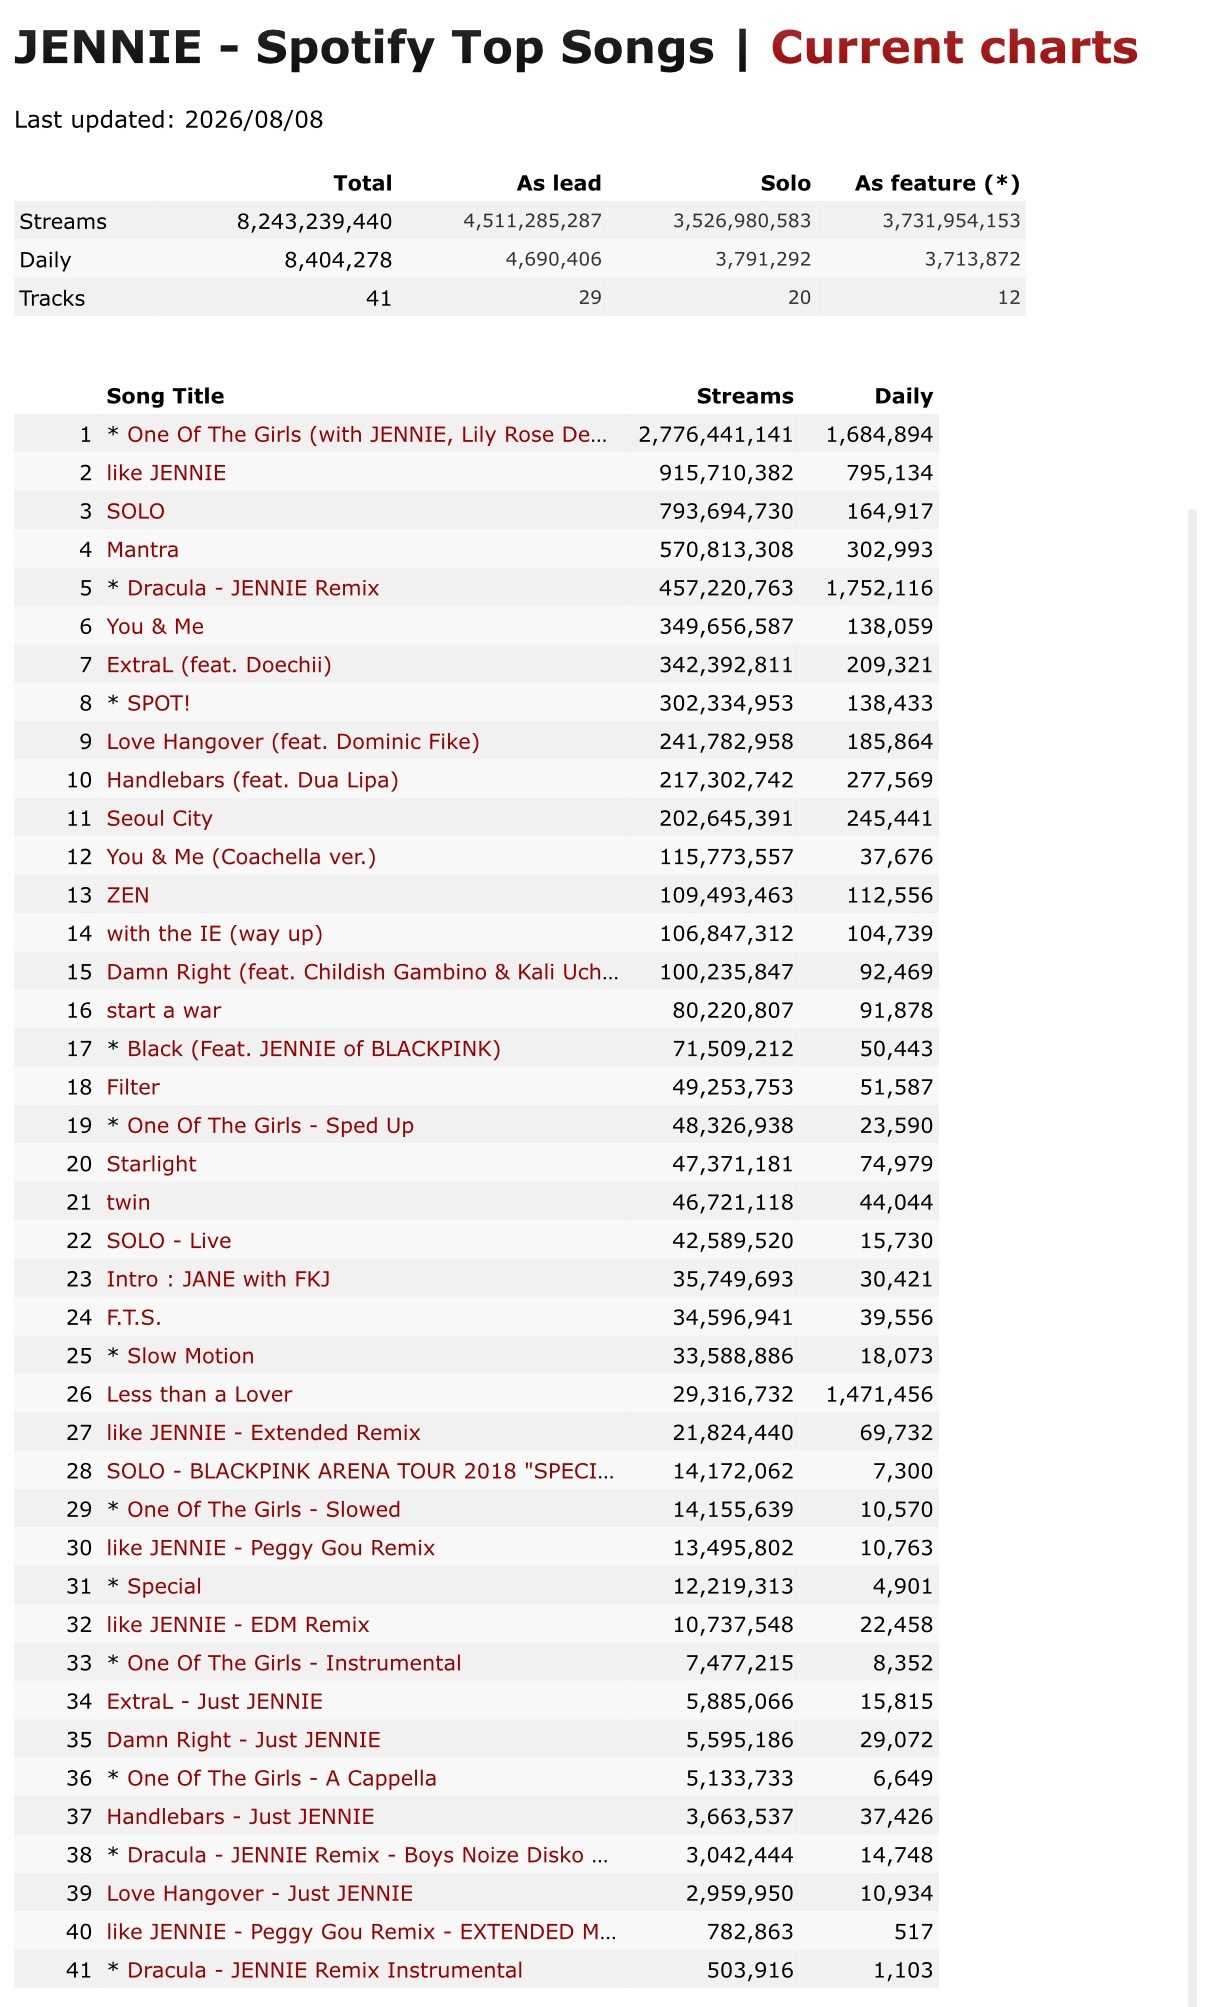Open 'One Of The Girls - A Cappella' link
1206x2007 pixels.
(282, 1778)
